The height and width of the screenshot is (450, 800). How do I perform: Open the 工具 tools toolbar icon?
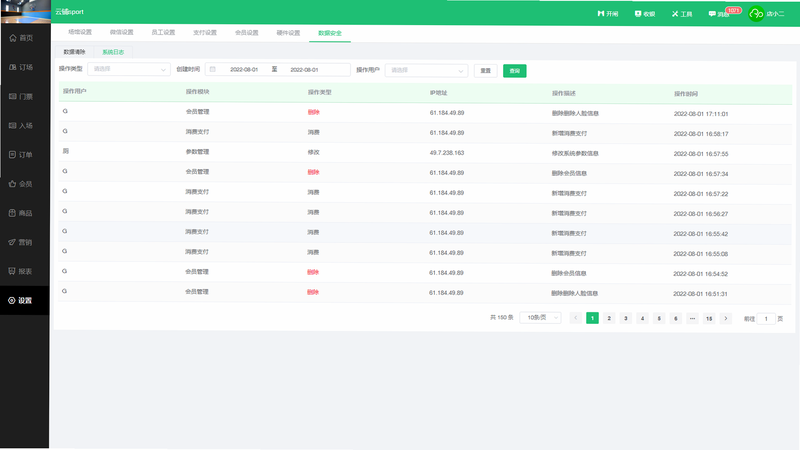click(682, 14)
